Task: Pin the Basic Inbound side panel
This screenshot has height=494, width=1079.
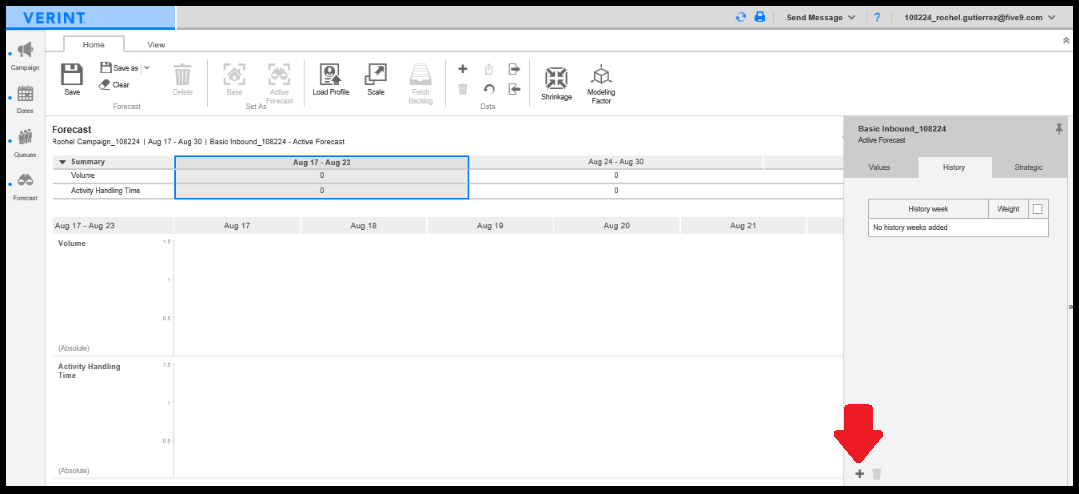Action: (1059, 129)
